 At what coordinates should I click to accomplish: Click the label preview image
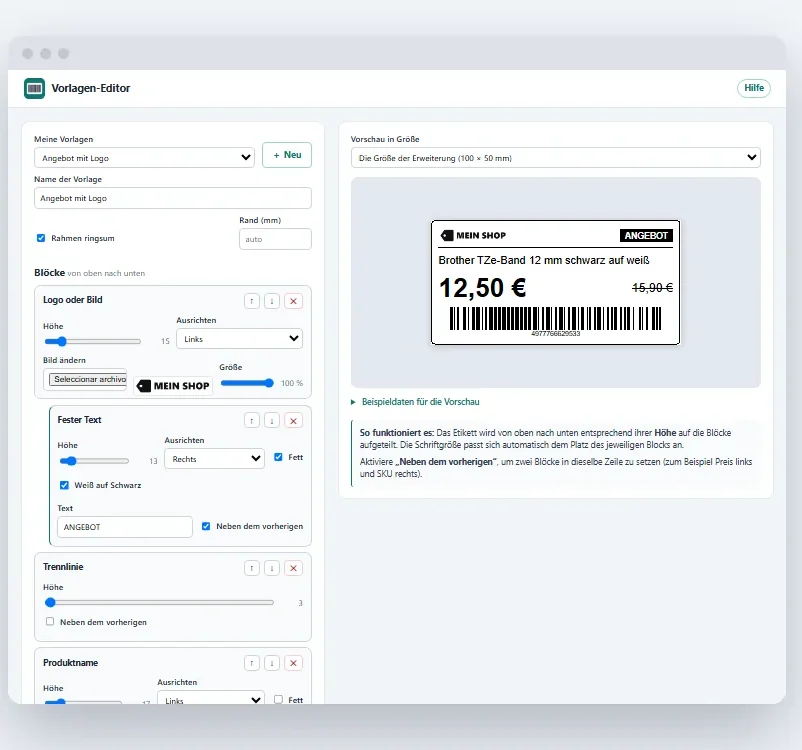pos(555,282)
